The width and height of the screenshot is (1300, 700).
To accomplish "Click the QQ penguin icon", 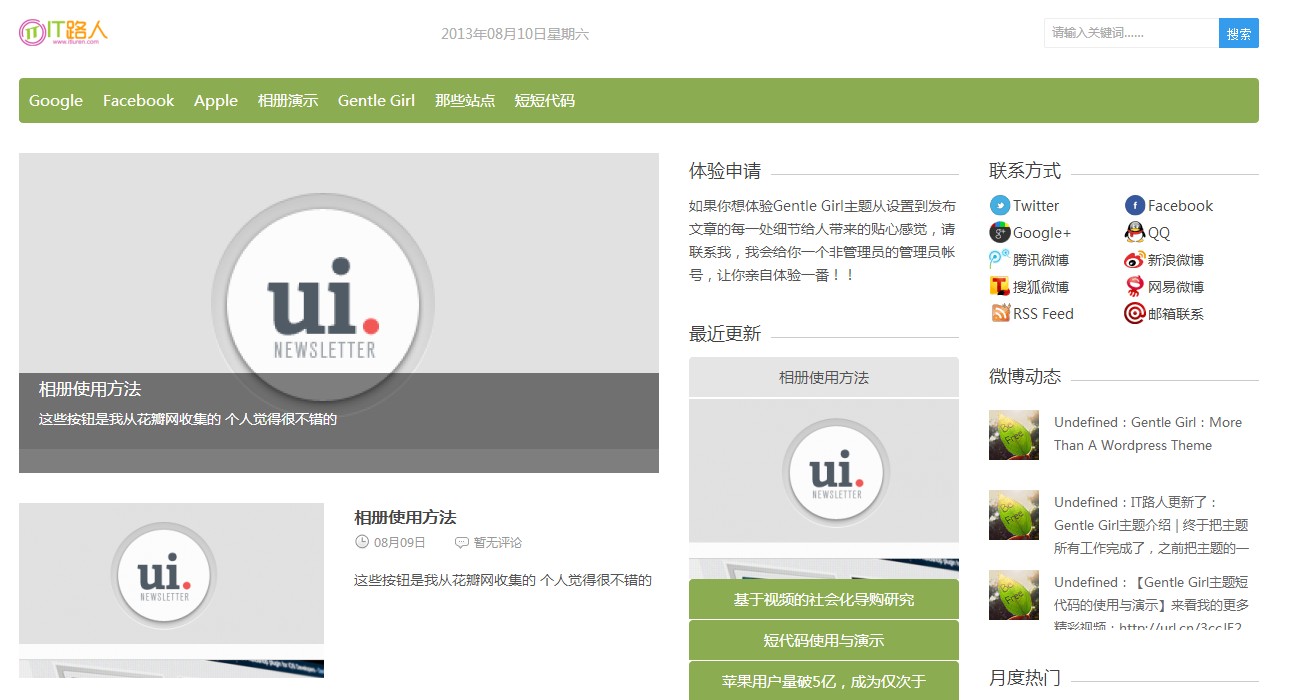I will point(1134,232).
